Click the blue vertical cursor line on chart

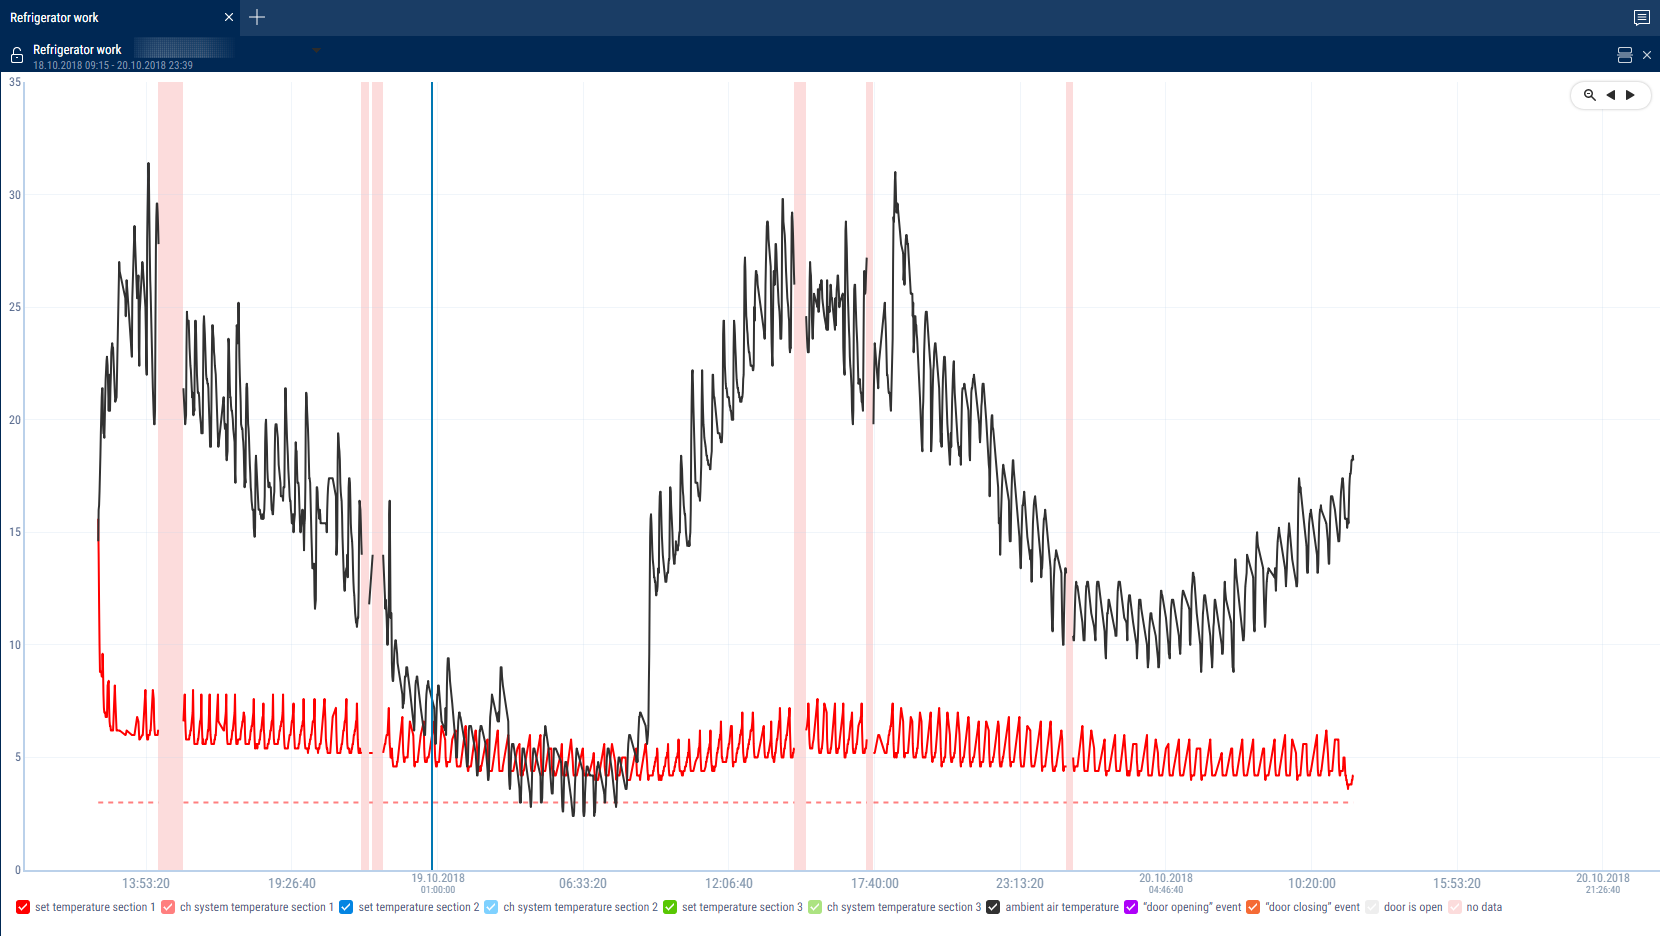(x=432, y=475)
